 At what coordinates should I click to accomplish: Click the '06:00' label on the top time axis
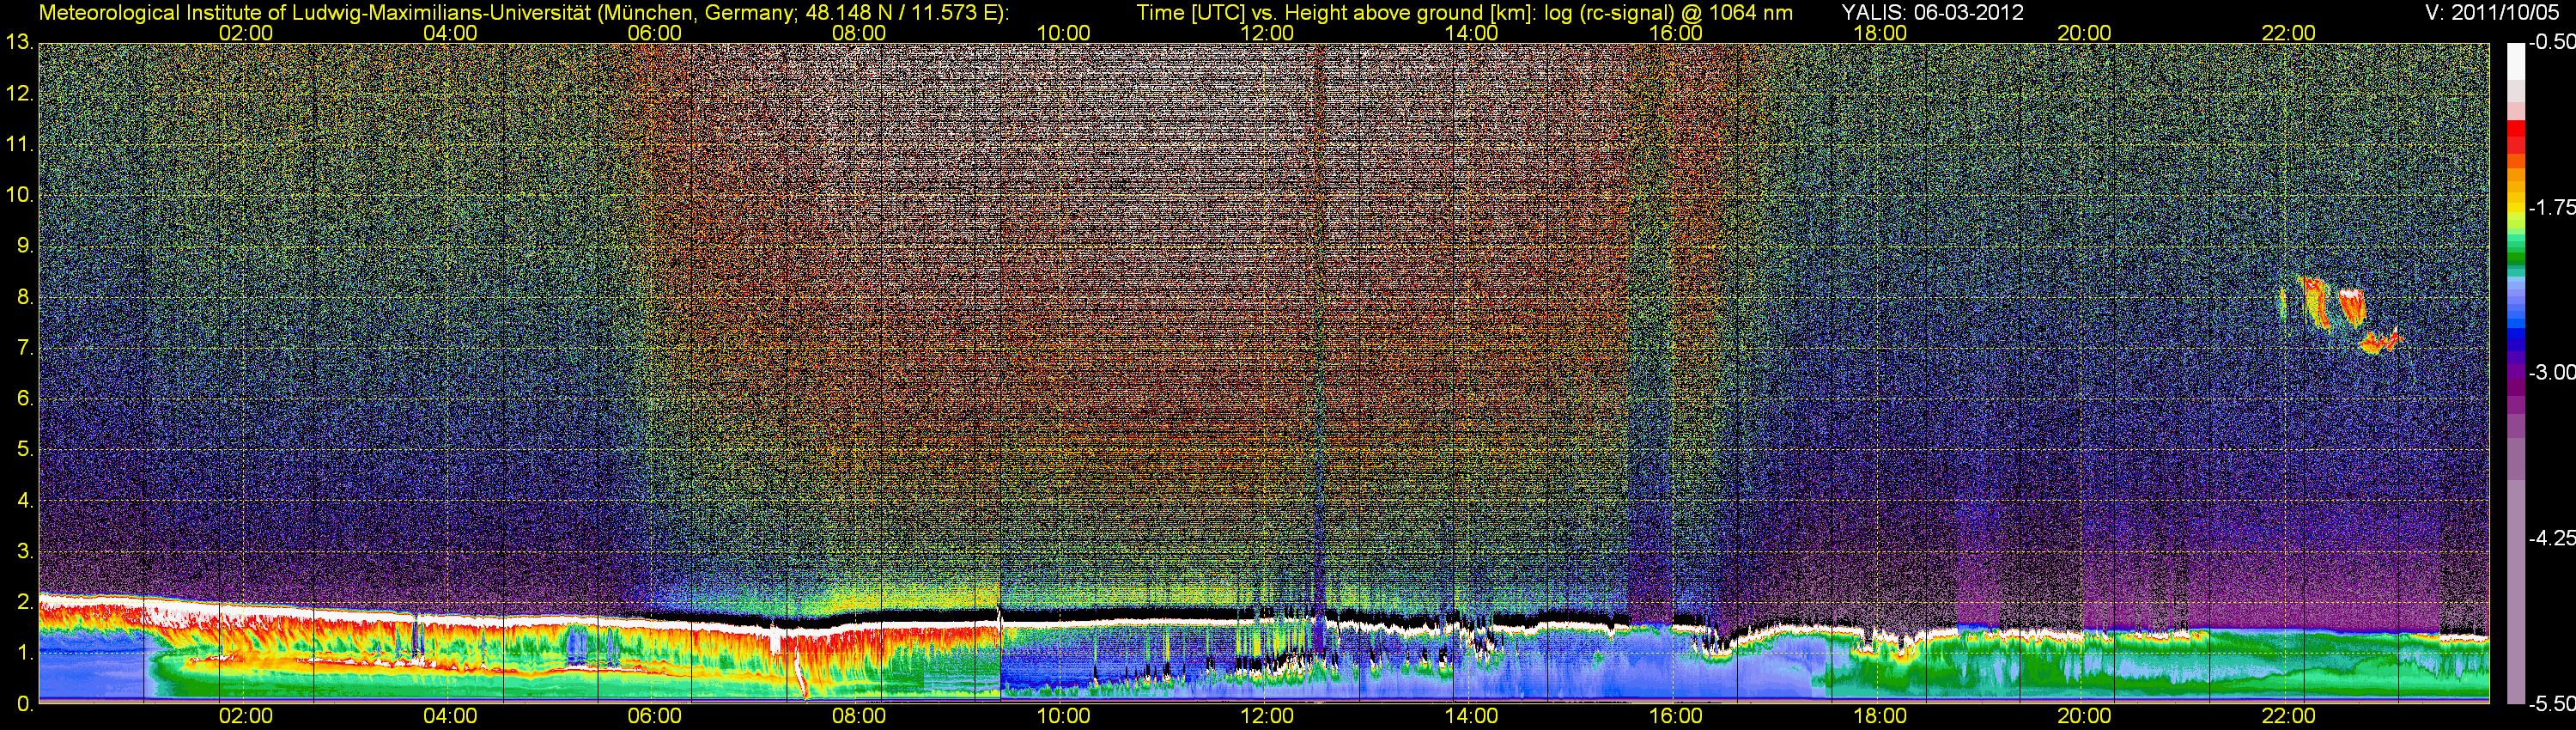point(655,33)
